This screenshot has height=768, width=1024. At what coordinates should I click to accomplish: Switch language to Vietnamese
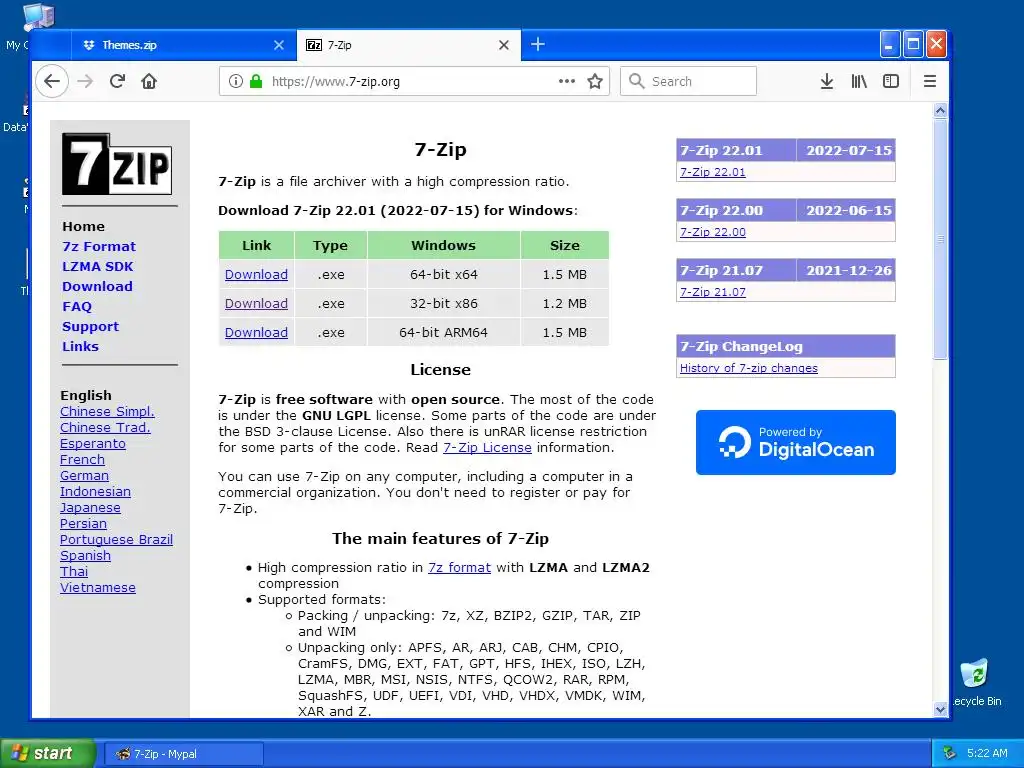98,587
